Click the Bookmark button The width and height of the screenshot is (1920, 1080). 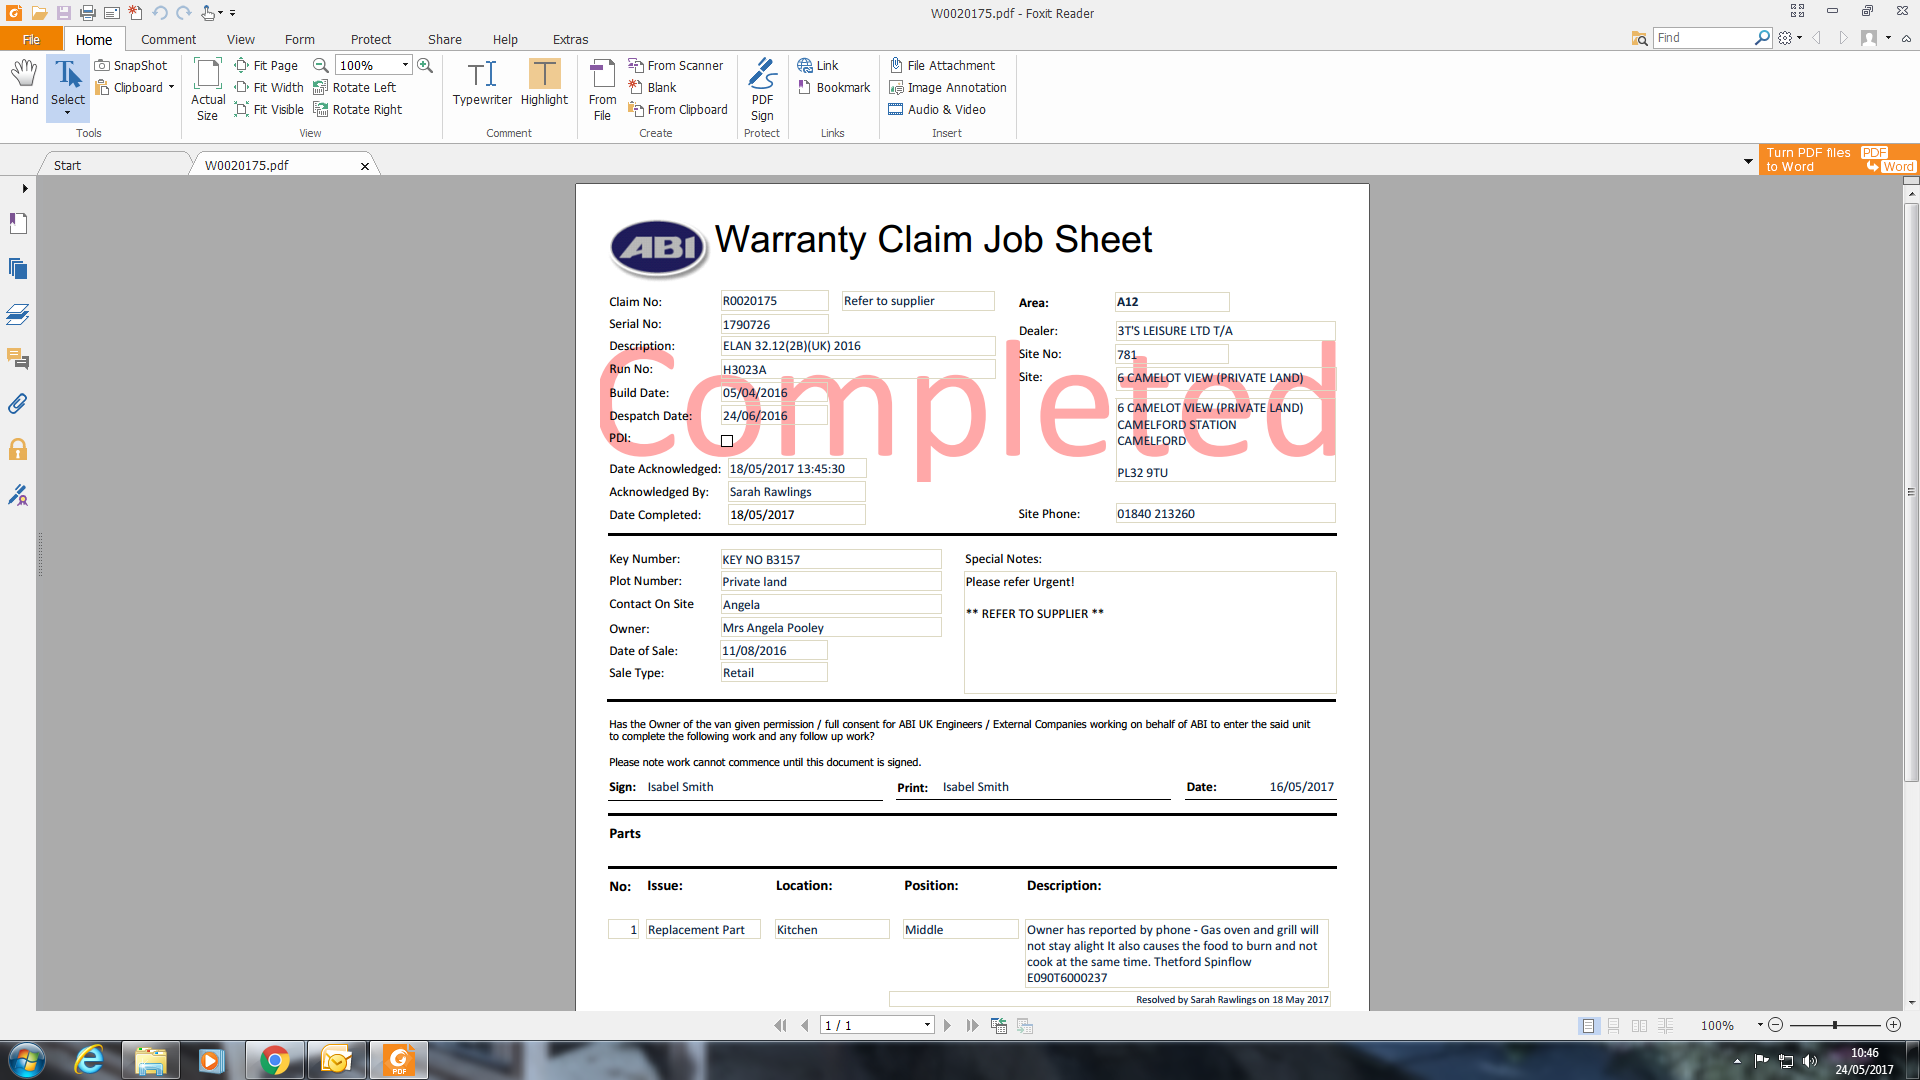click(x=834, y=87)
